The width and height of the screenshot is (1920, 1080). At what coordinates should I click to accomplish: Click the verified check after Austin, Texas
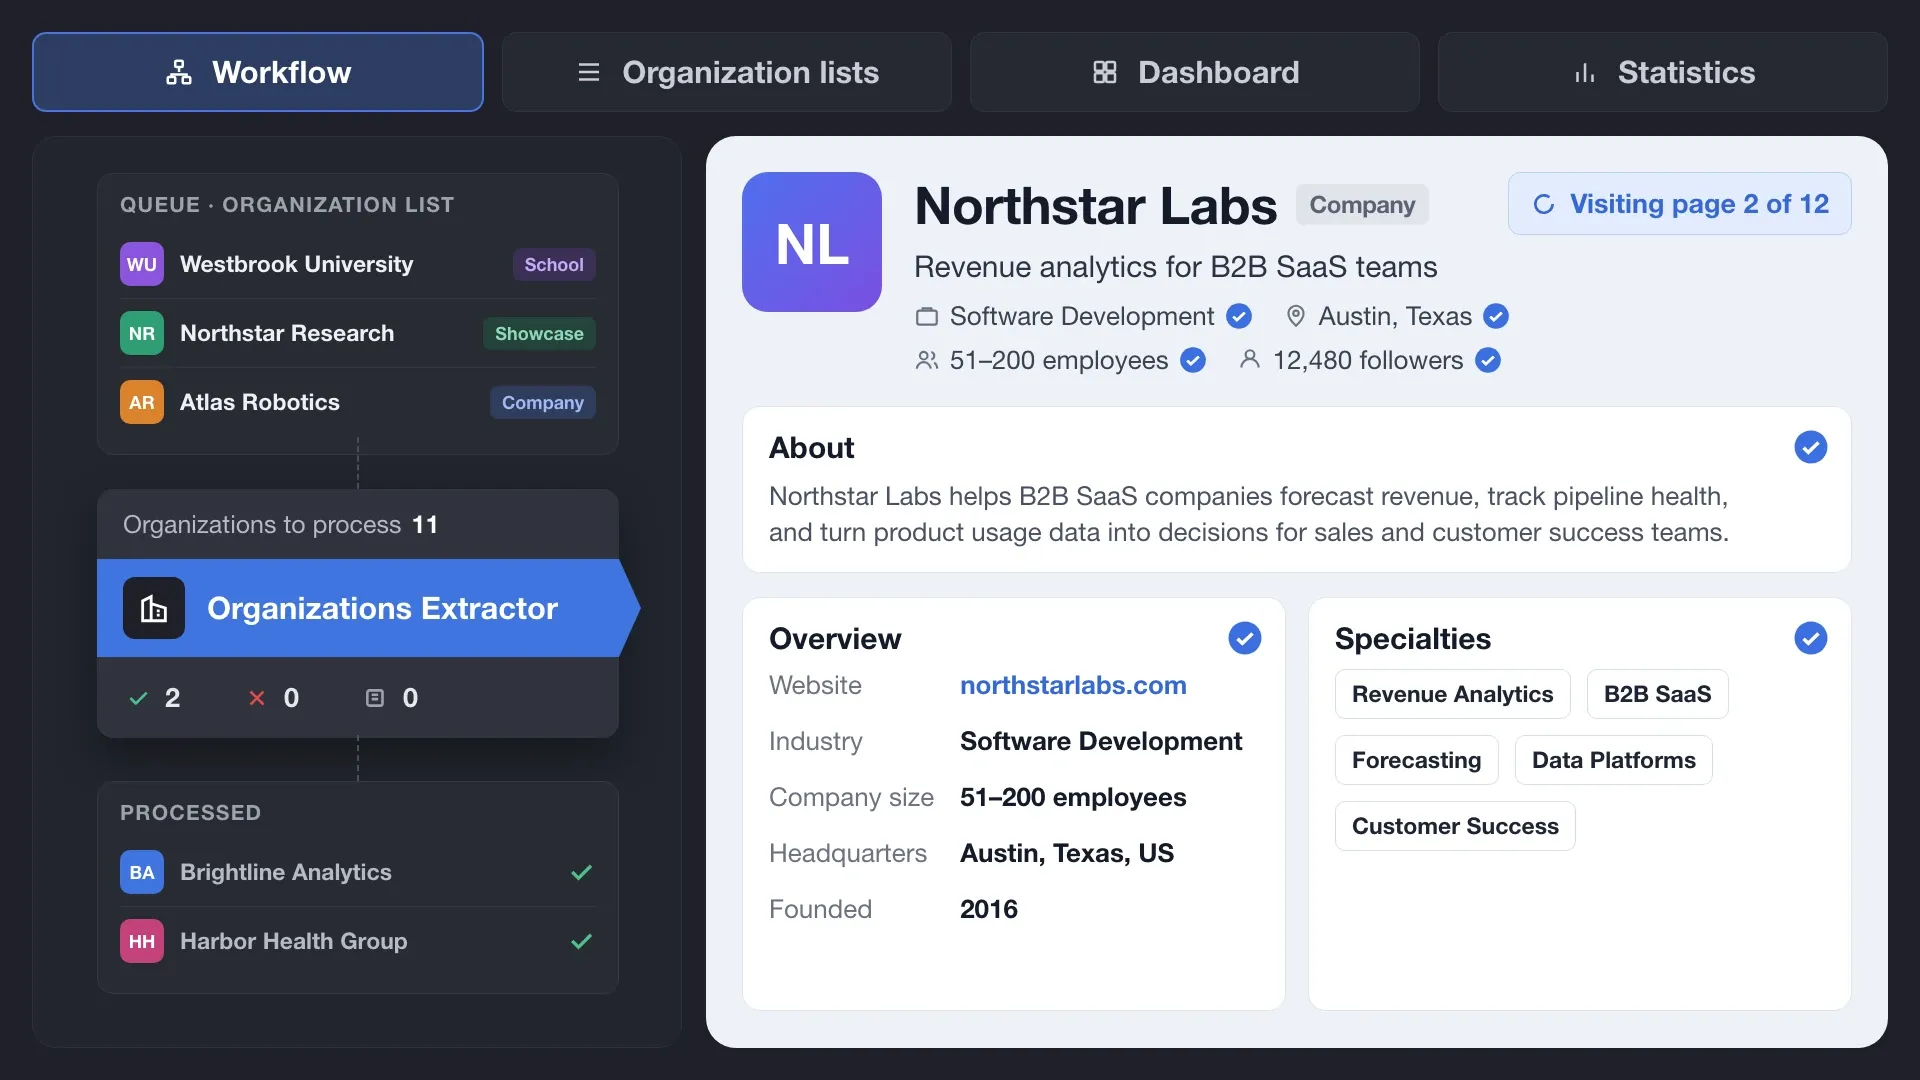pyautogui.click(x=1496, y=316)
